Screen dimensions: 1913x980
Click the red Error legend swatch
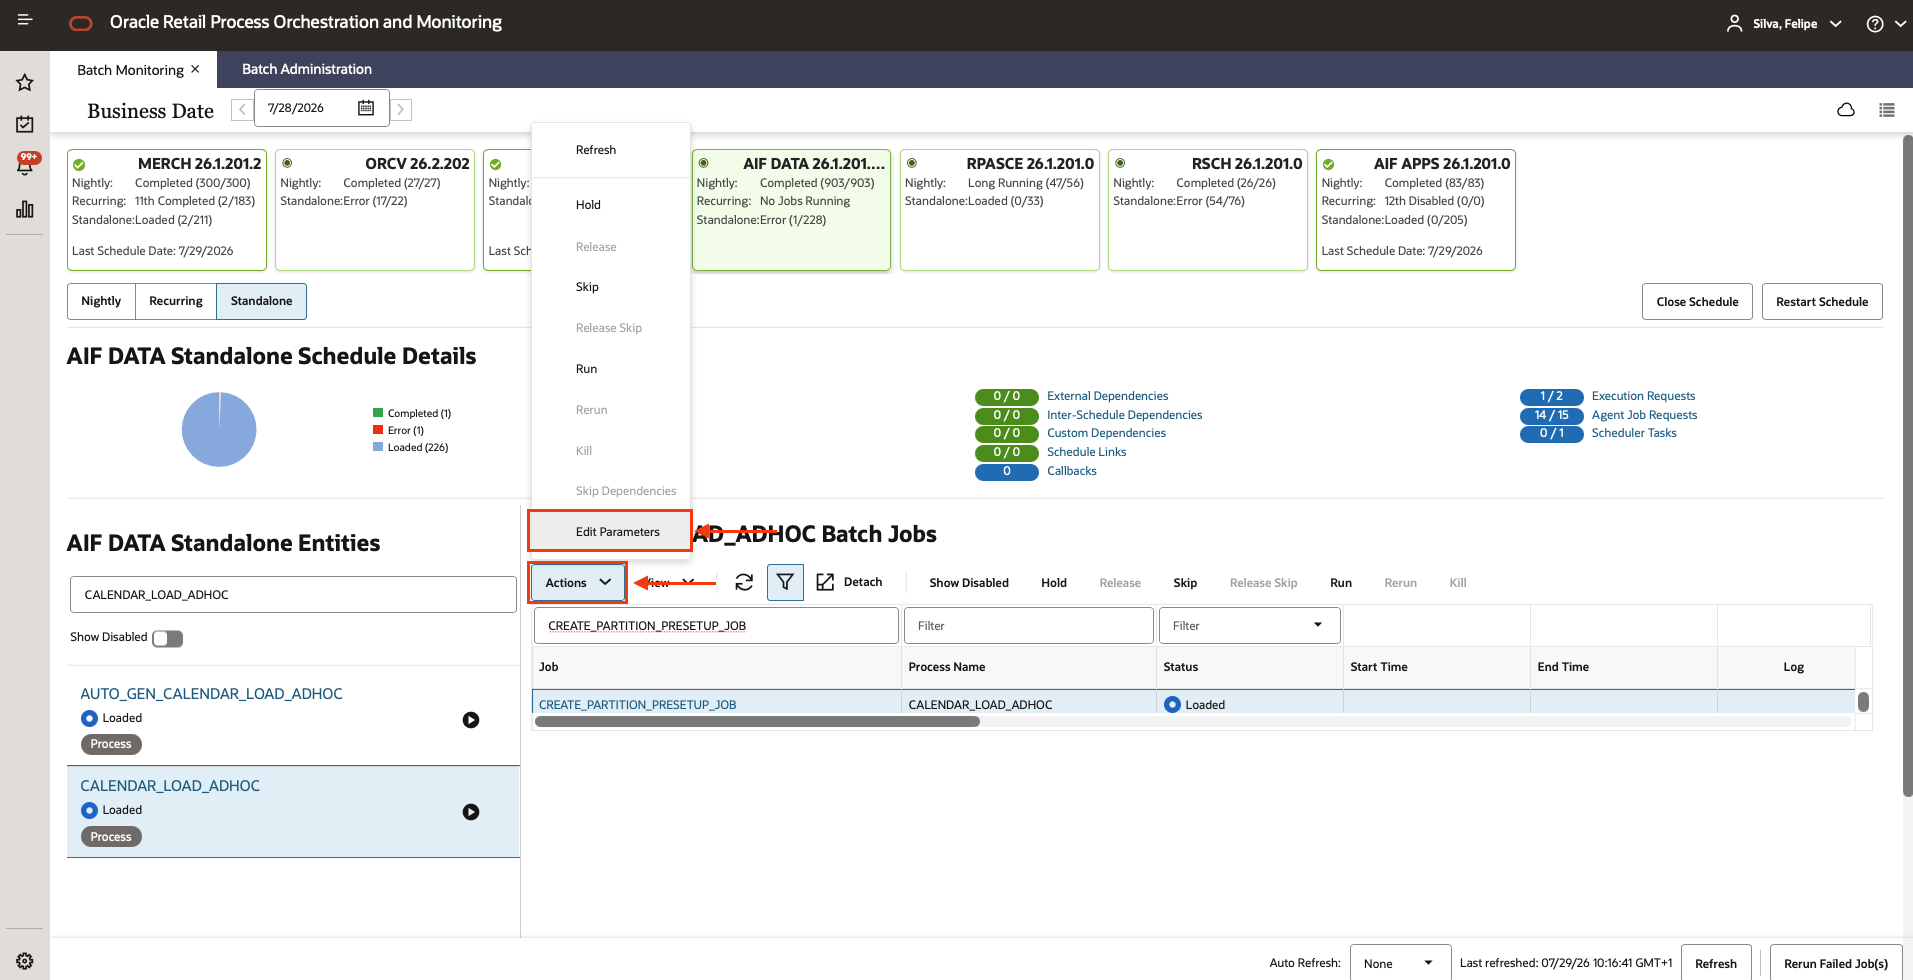coord(378,430)
